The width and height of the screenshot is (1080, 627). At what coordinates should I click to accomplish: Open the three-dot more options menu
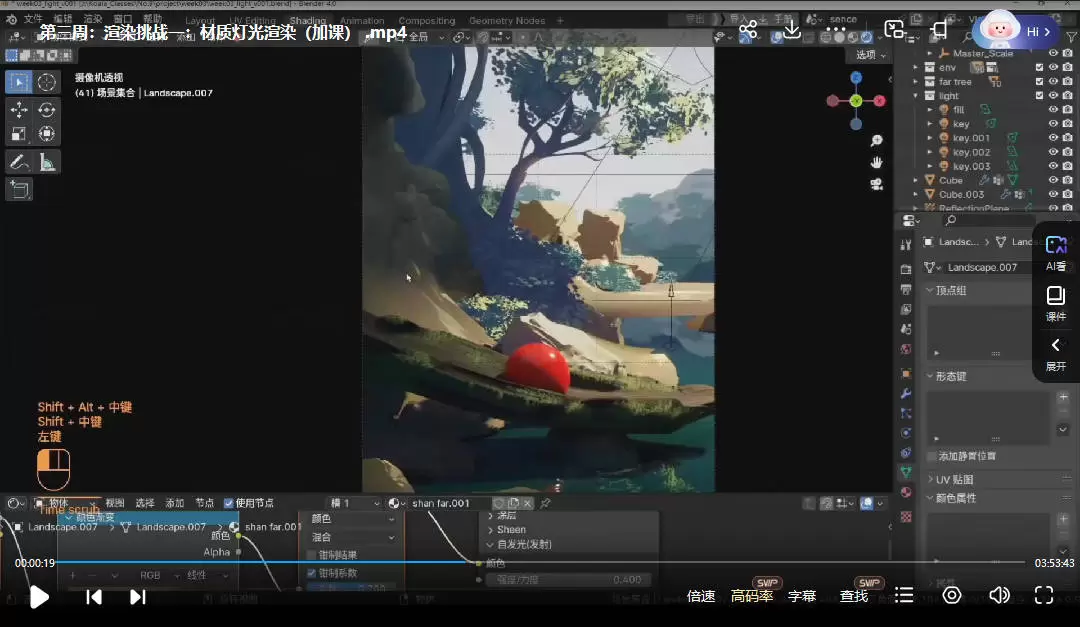[835, 30]
